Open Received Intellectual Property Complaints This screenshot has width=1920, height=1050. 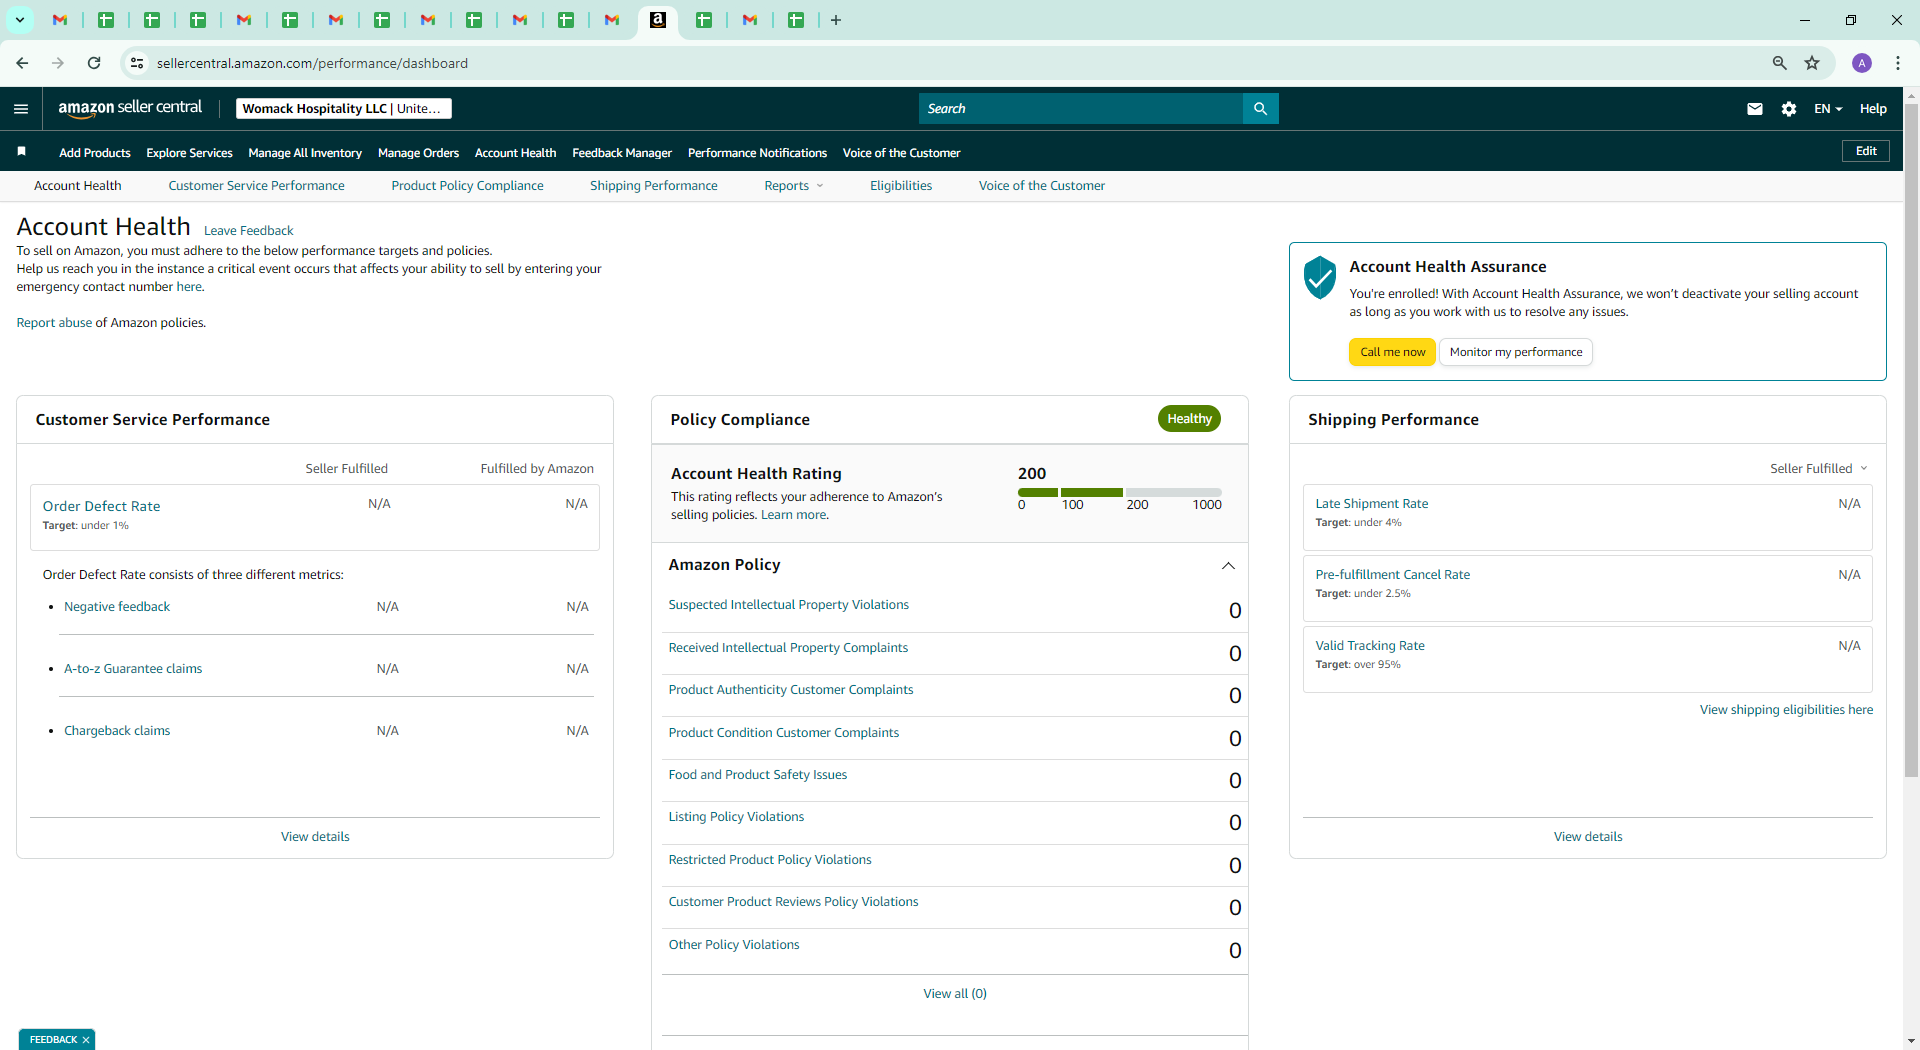pos(788,648)
